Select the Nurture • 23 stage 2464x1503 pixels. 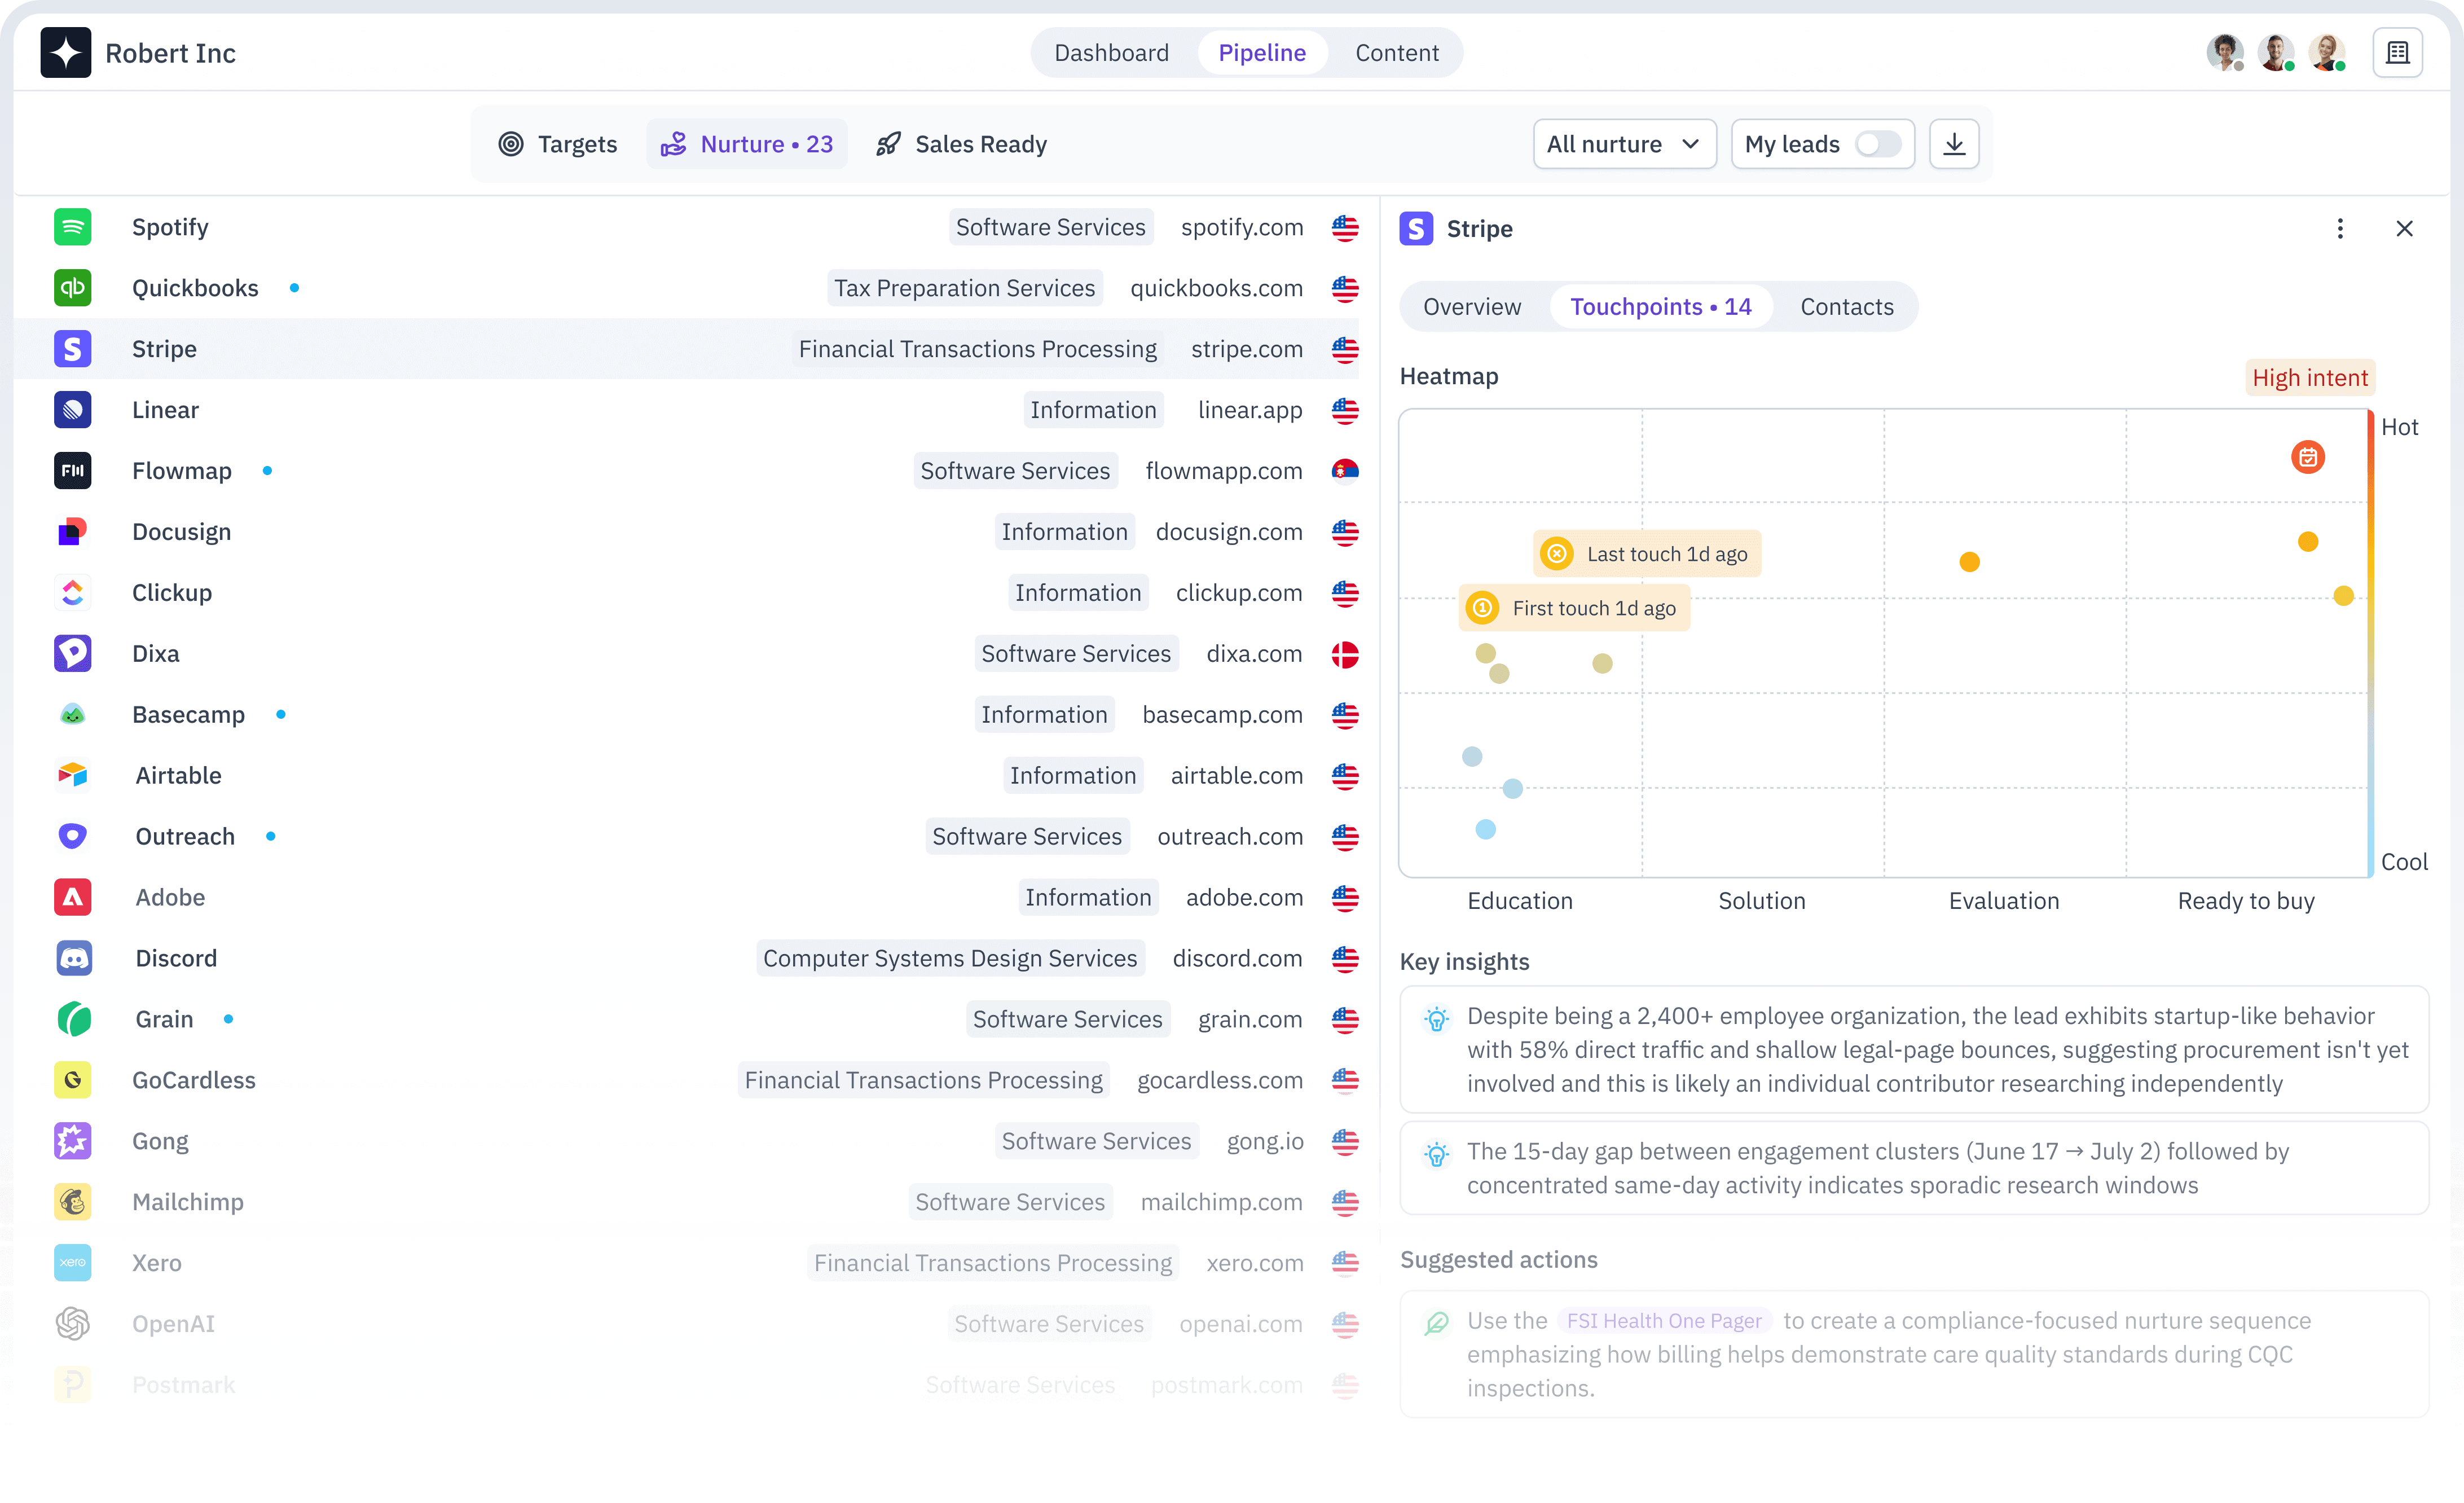pos(747,144)
